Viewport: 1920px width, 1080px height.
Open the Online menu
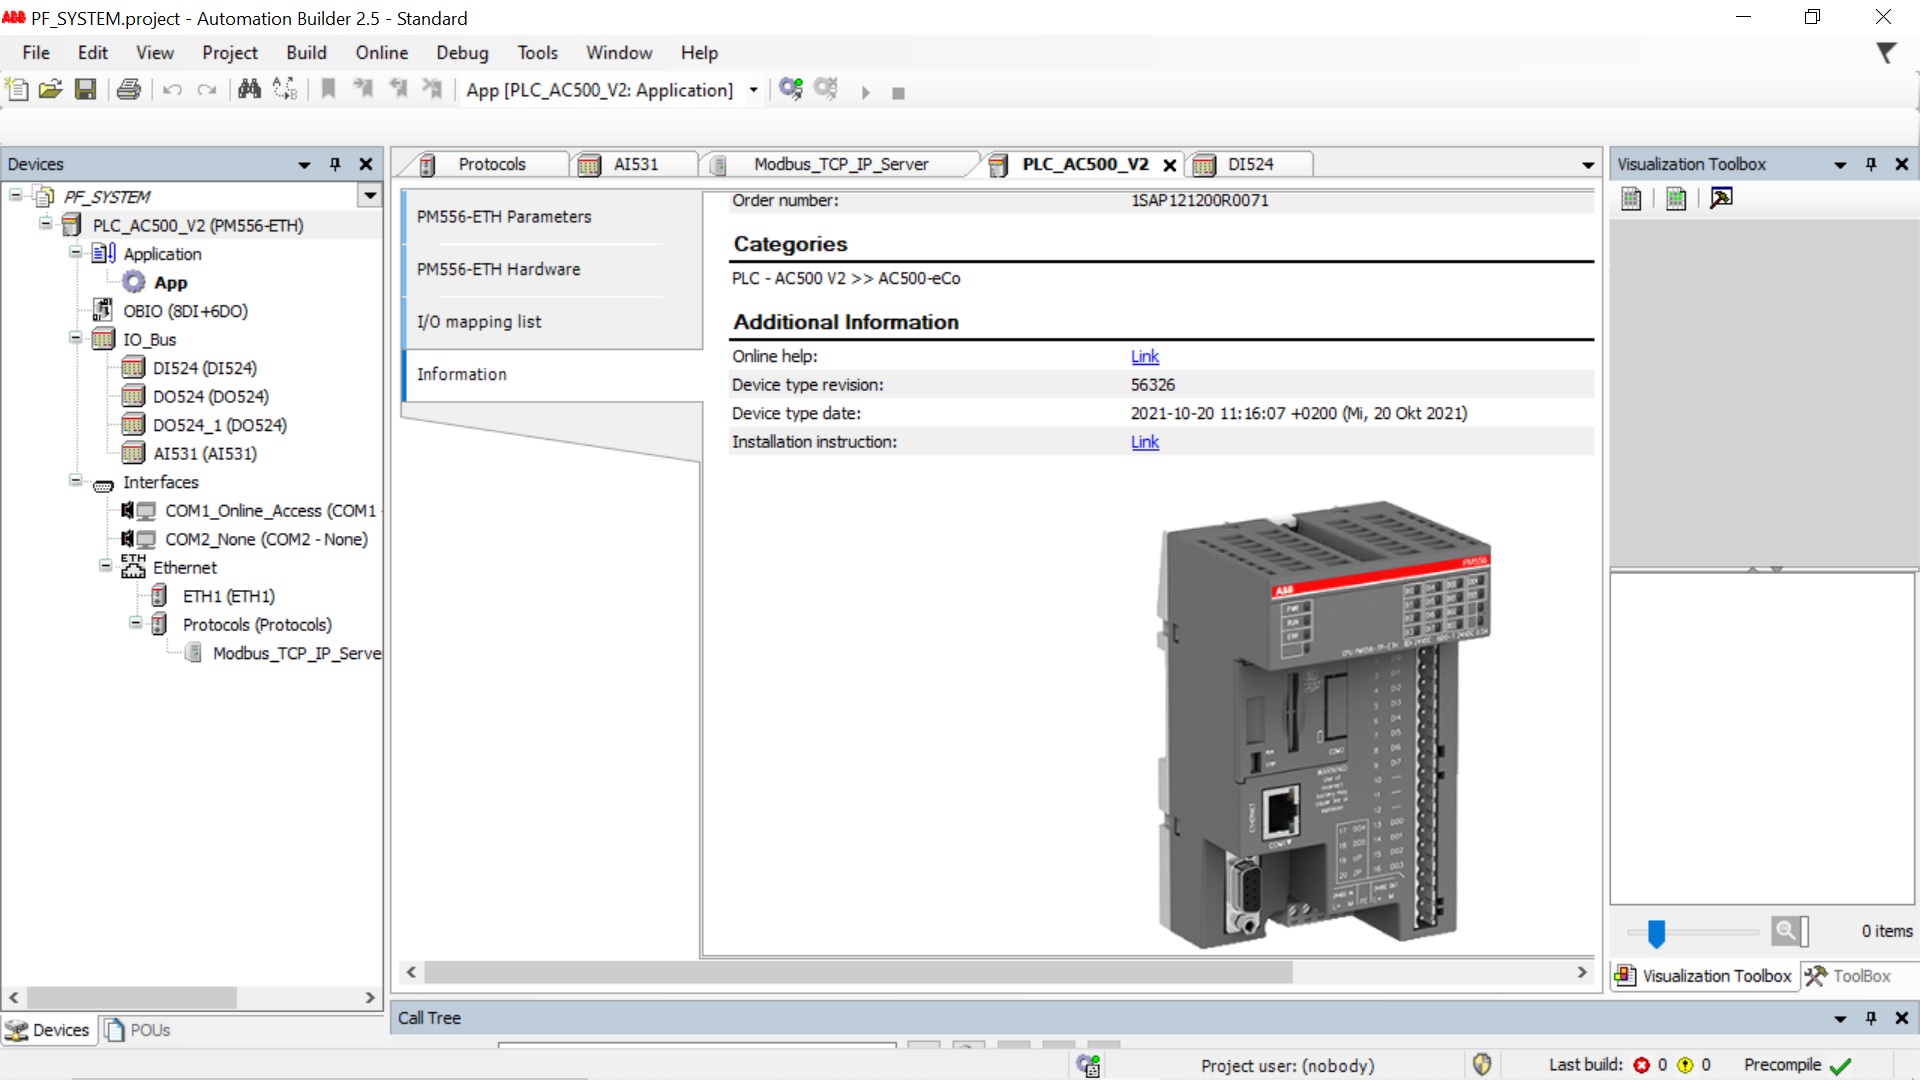pos(381,53)
